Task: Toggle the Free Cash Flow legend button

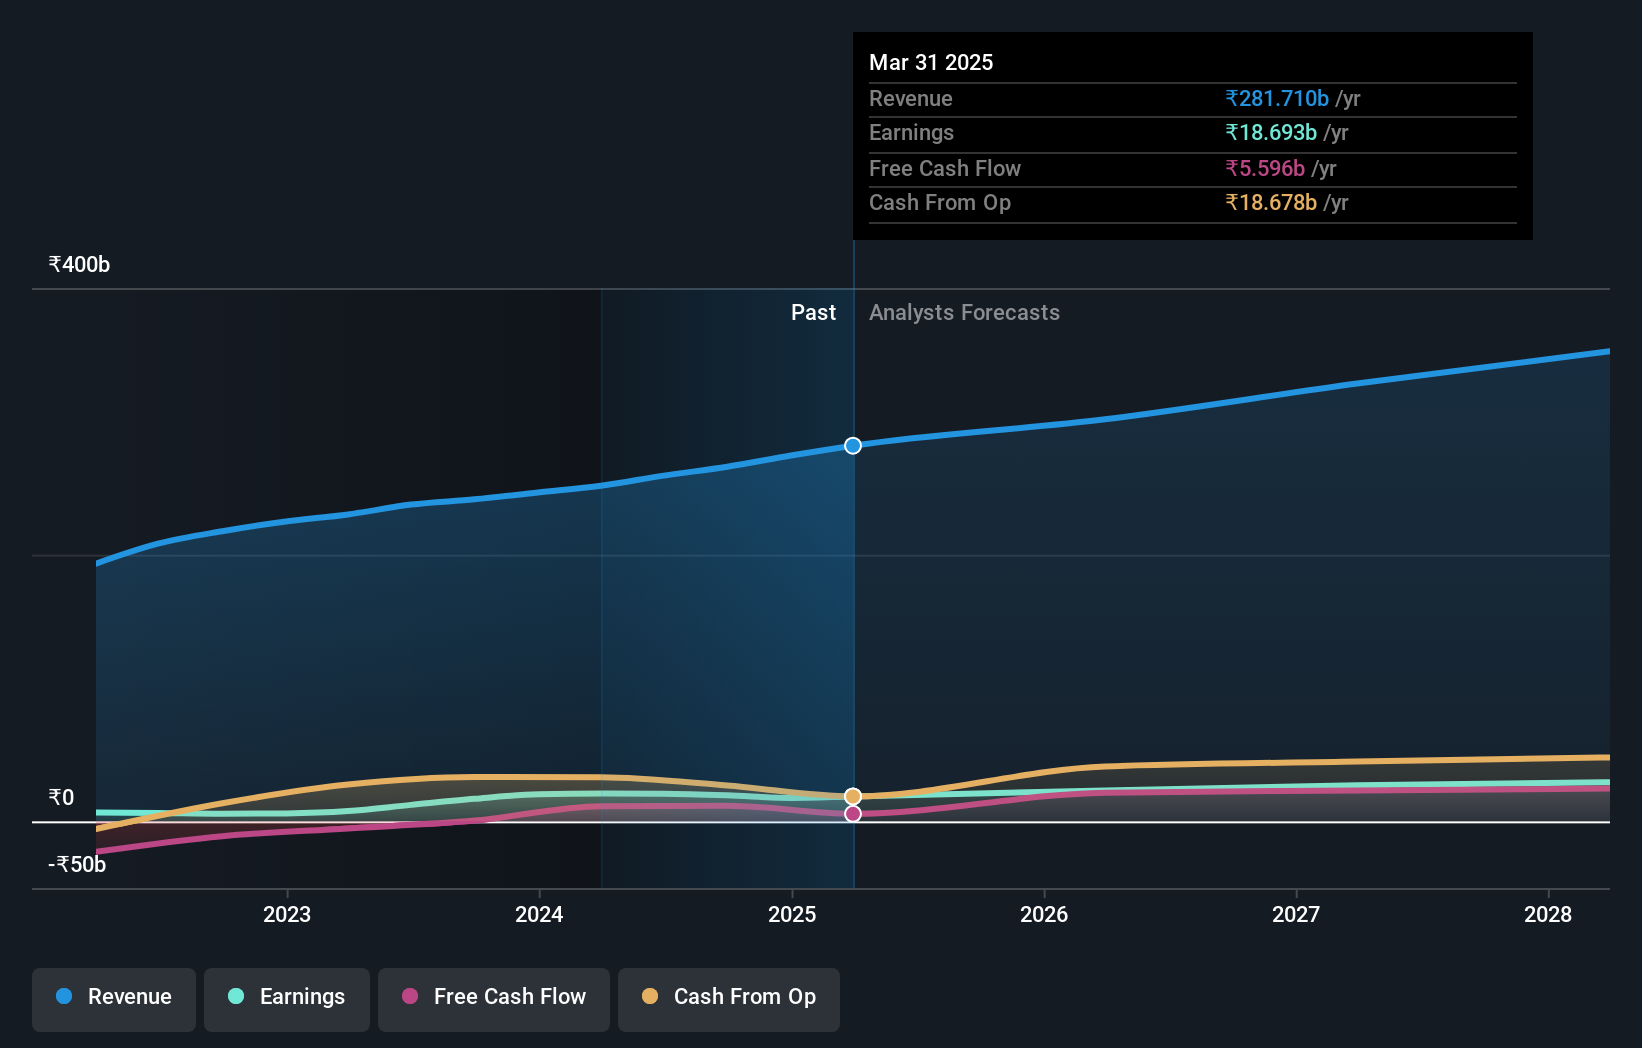Action: click(x=494, y=999)
